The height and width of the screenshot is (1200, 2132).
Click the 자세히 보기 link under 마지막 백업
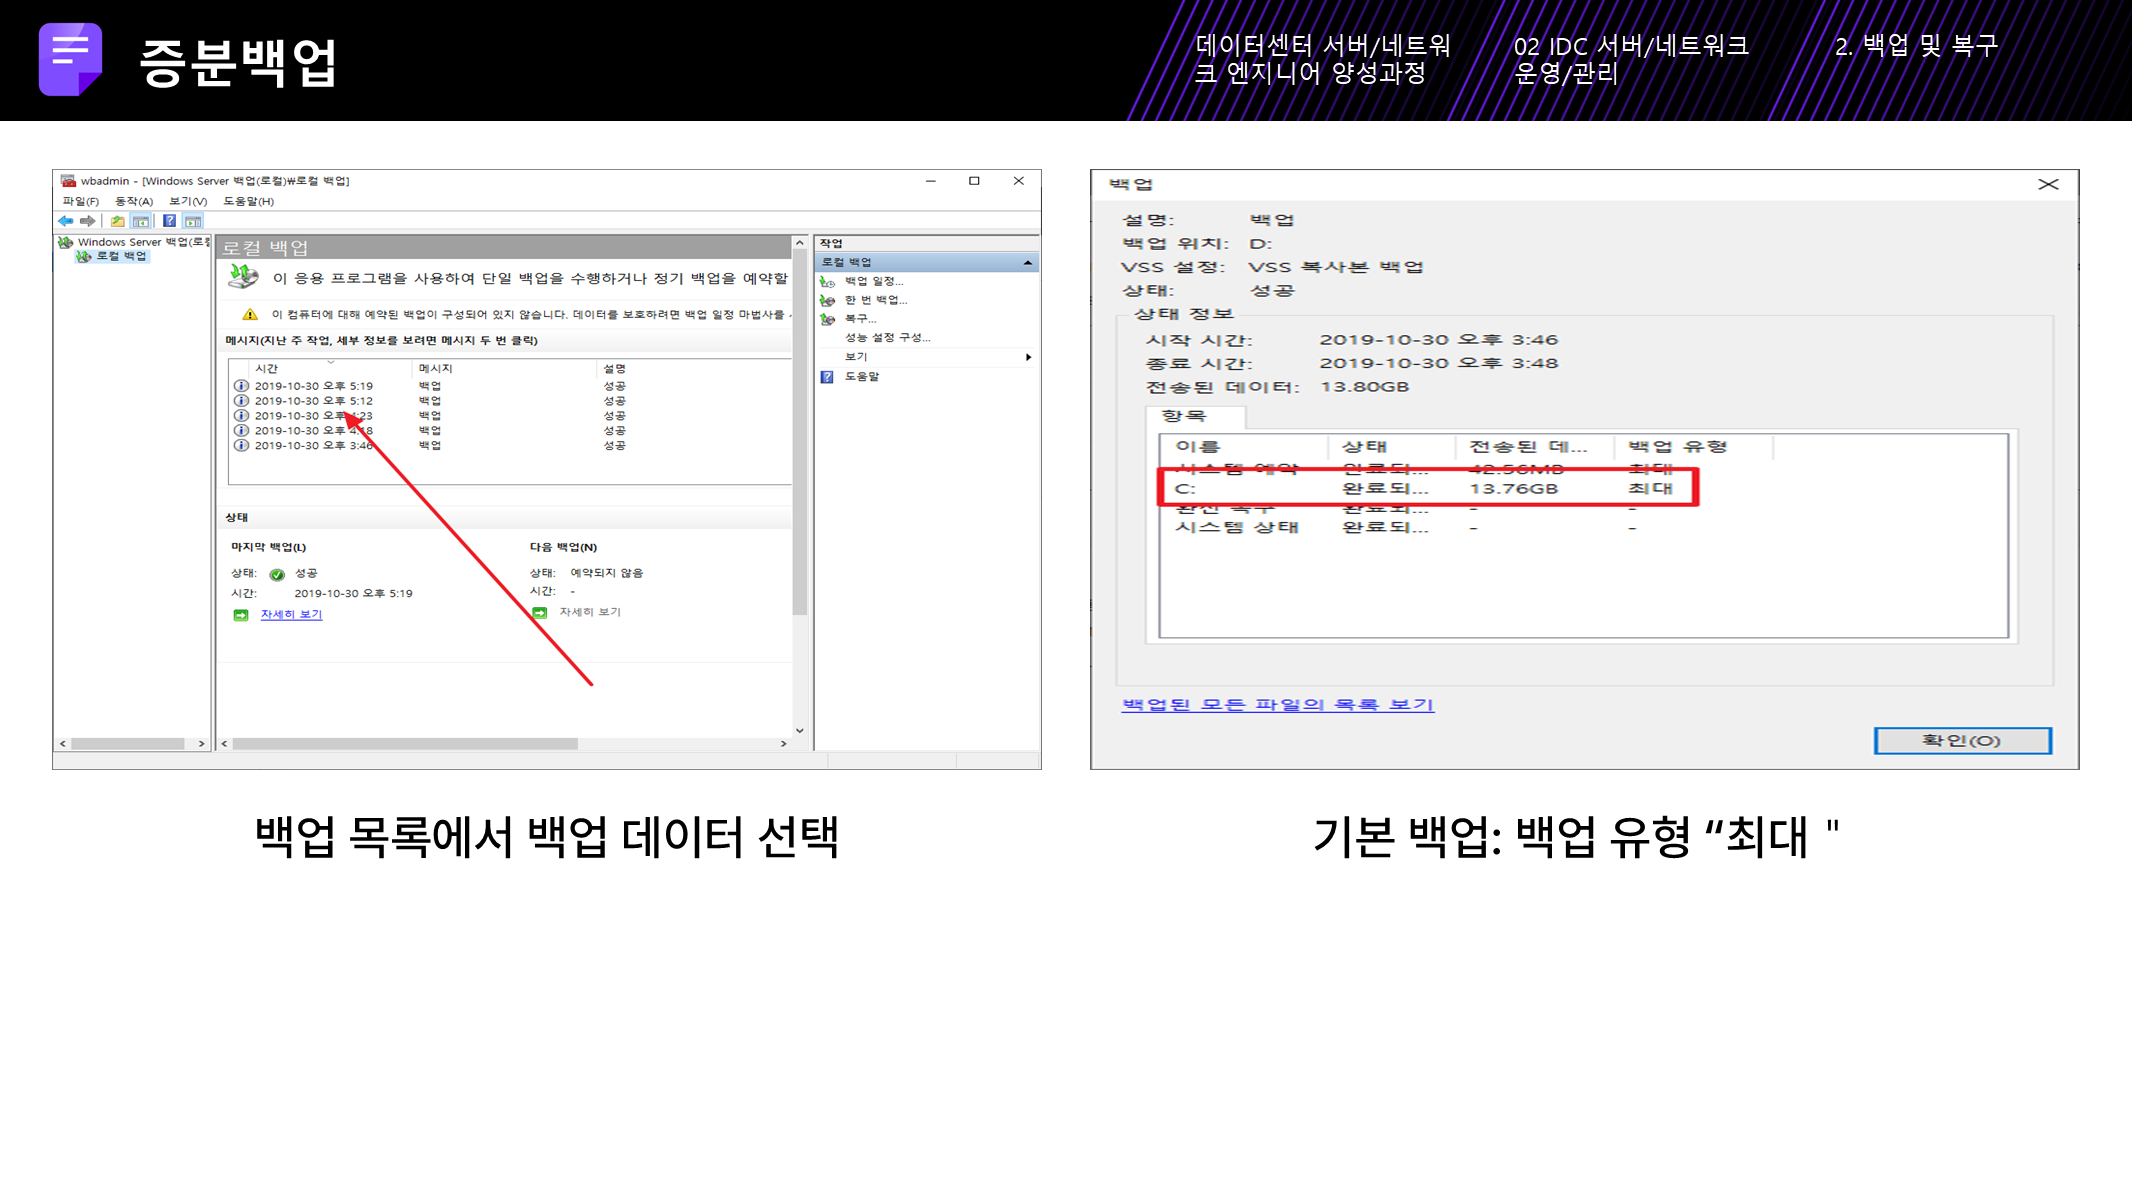pos(291,615)
